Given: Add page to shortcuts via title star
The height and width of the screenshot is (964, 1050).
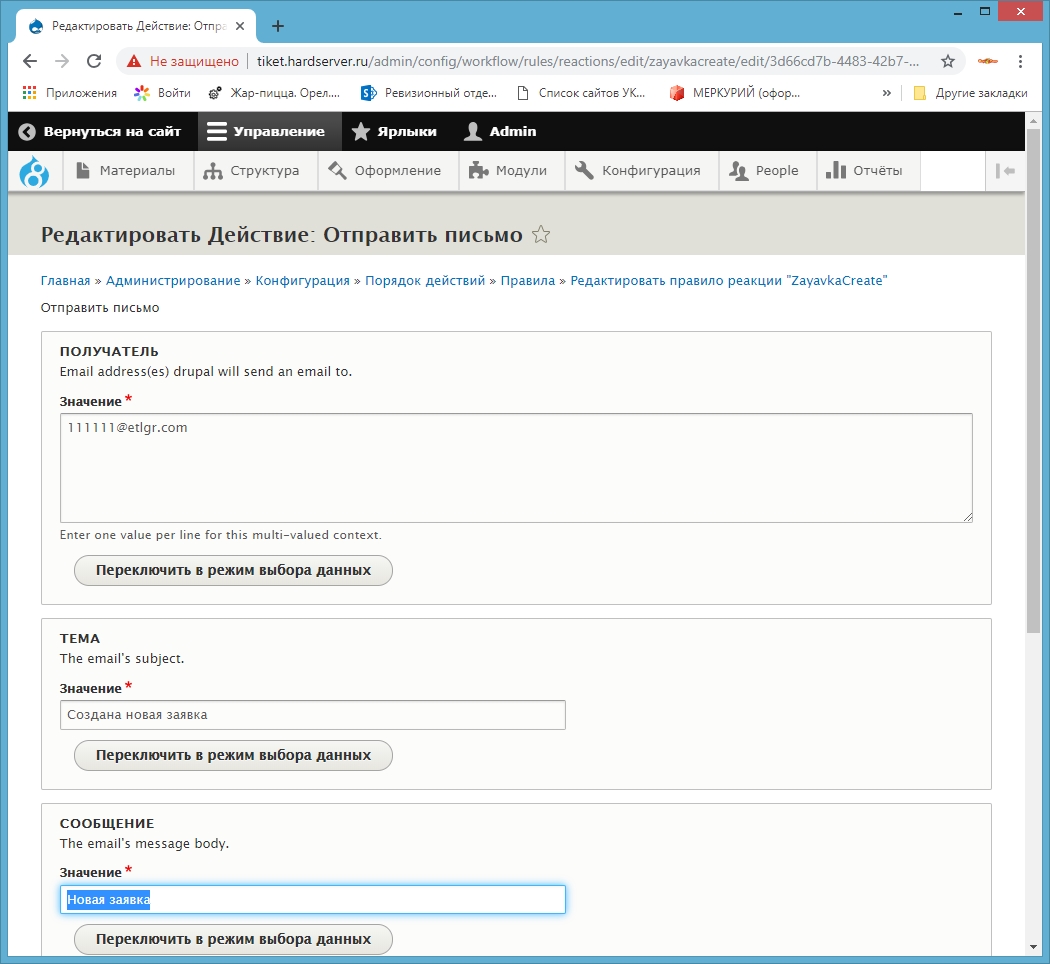Looking at the screenshot, I should (541, 235).
